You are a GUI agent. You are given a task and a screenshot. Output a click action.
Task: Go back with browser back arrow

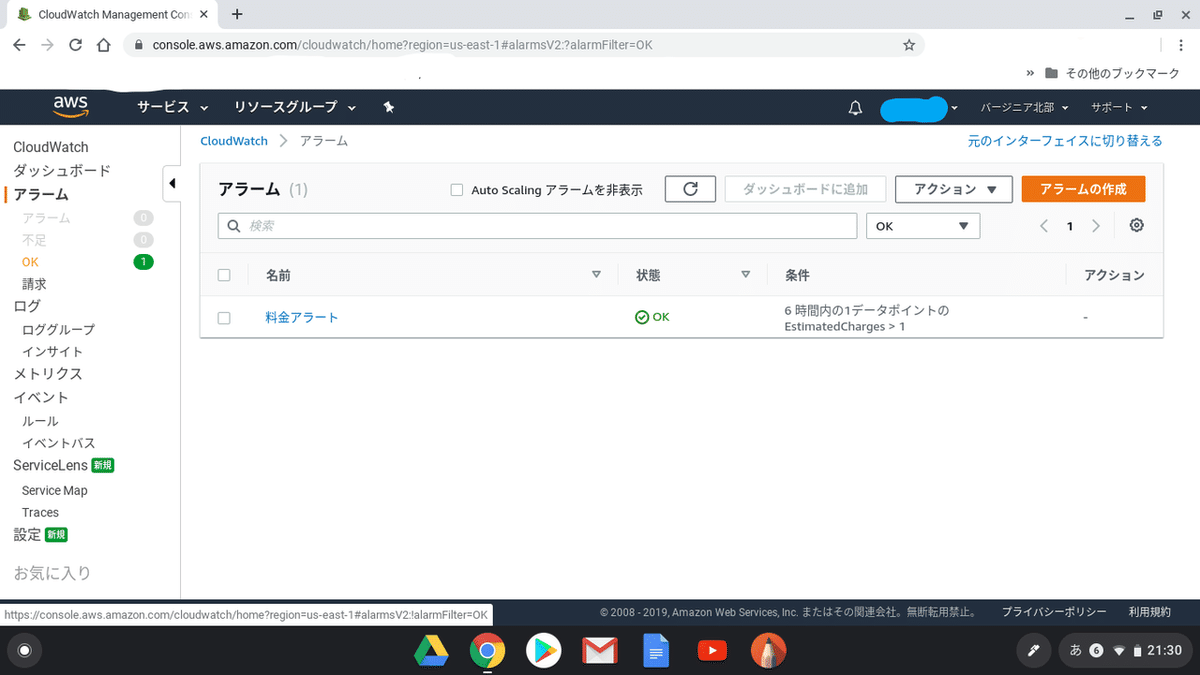coord(20,45)
